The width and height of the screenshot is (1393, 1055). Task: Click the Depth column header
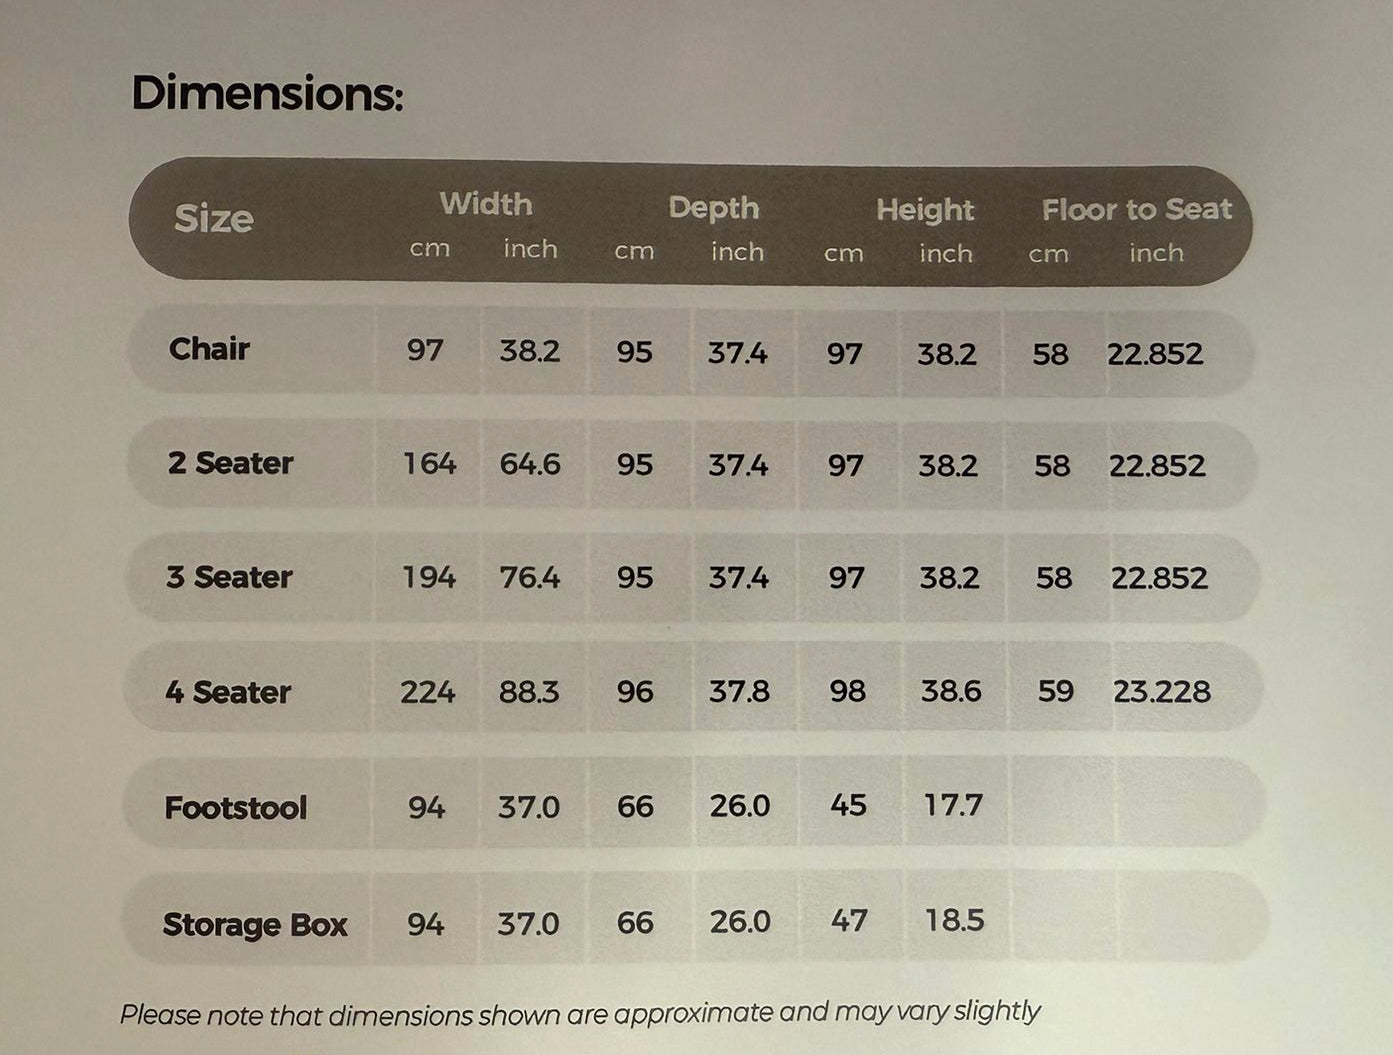pyautogui.click(x=714, y=208)
